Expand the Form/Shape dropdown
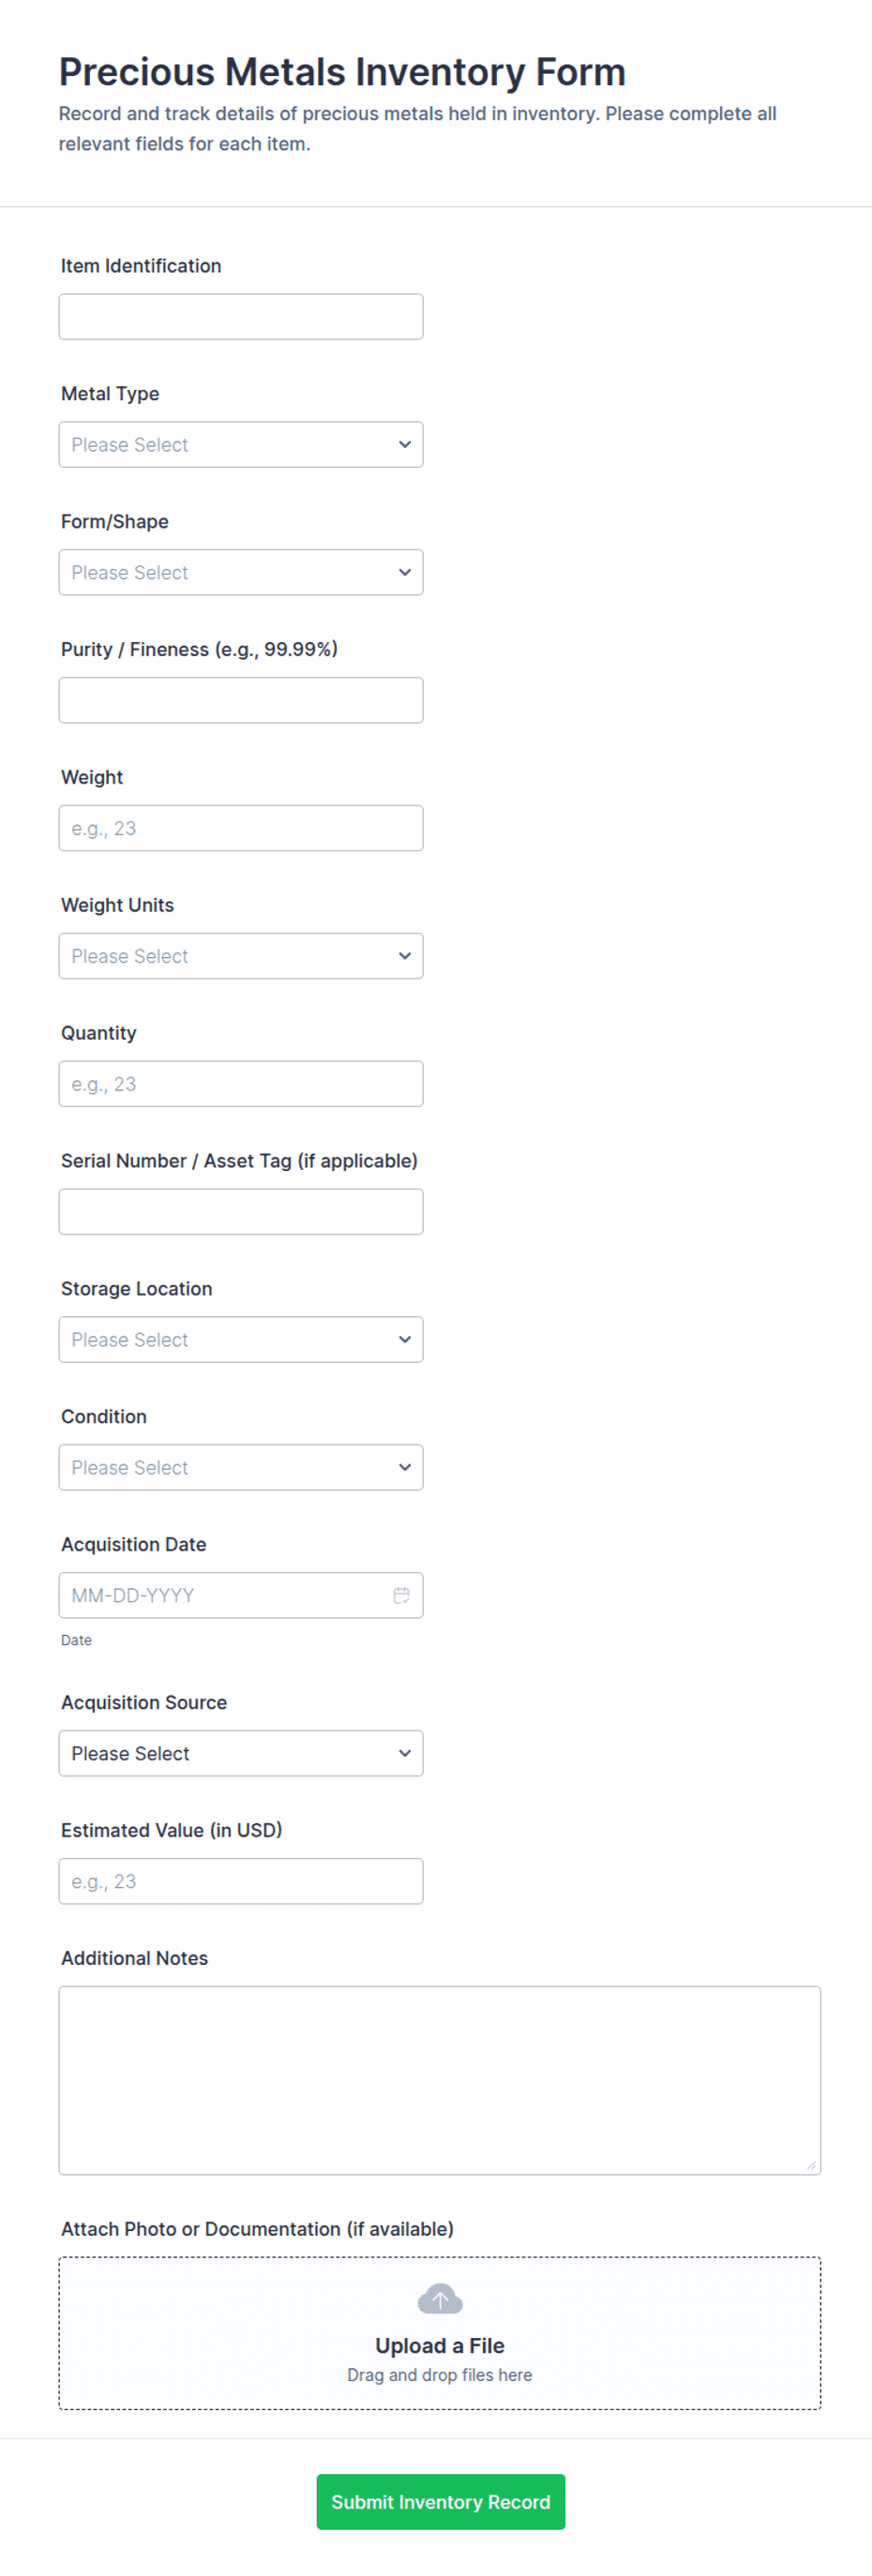 240,573
